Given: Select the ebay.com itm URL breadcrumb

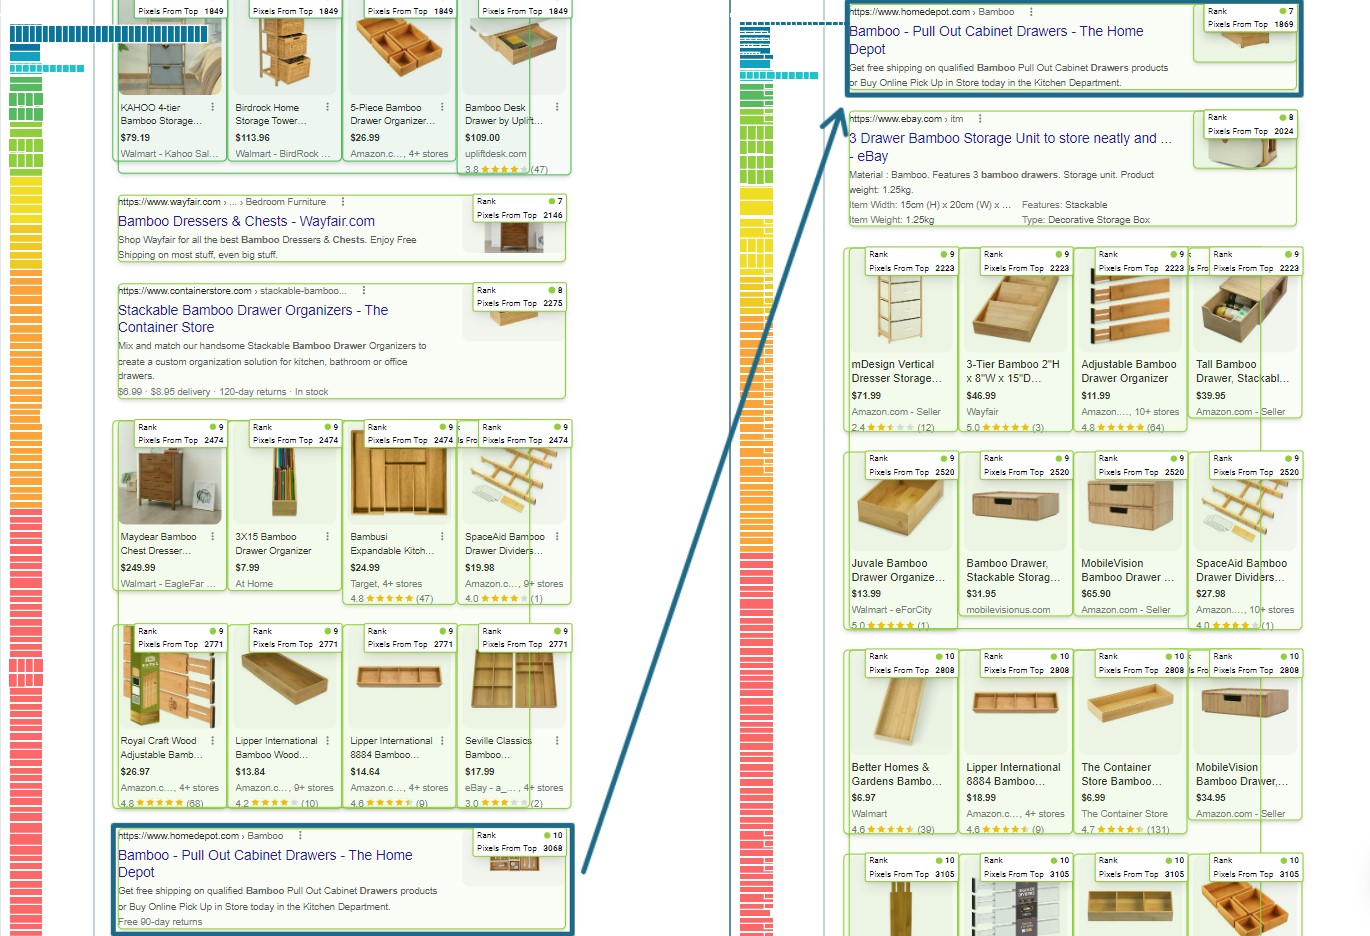Looking at the screenshot, I should coord(906,119).
